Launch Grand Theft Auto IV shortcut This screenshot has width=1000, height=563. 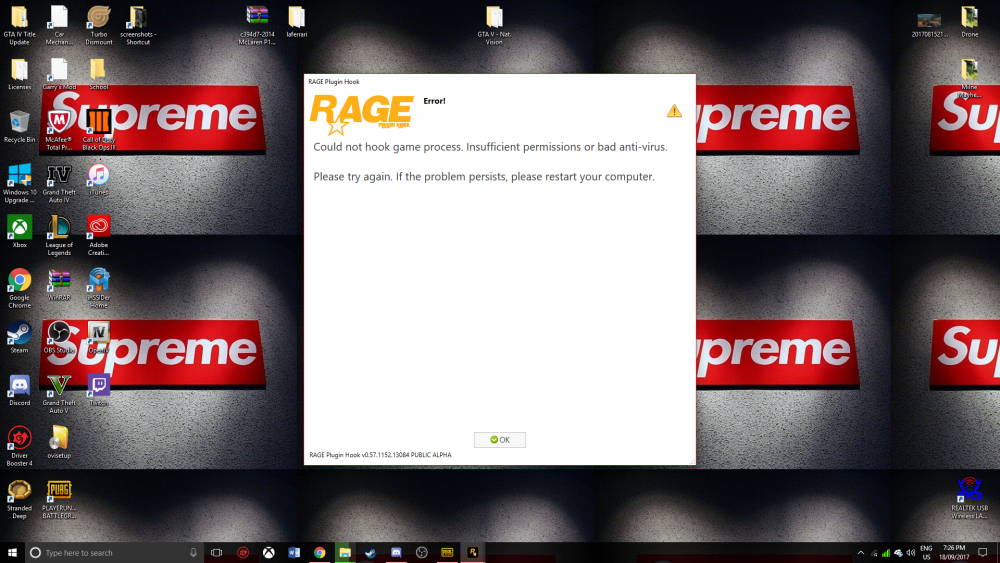[59, 183]
